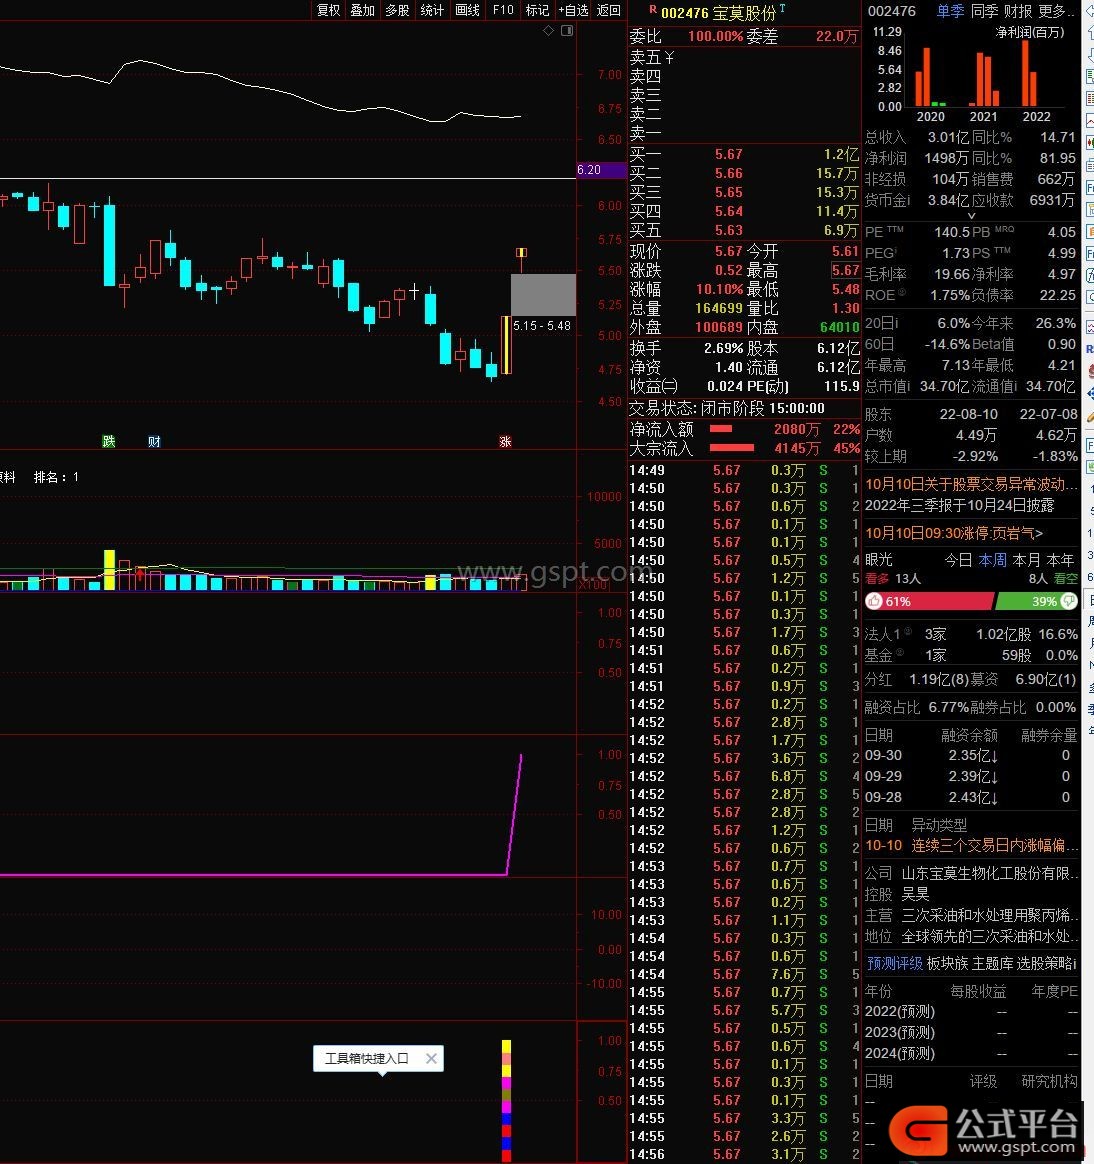Select 本月 in the 眼光 poll

tap(1026, 560)
